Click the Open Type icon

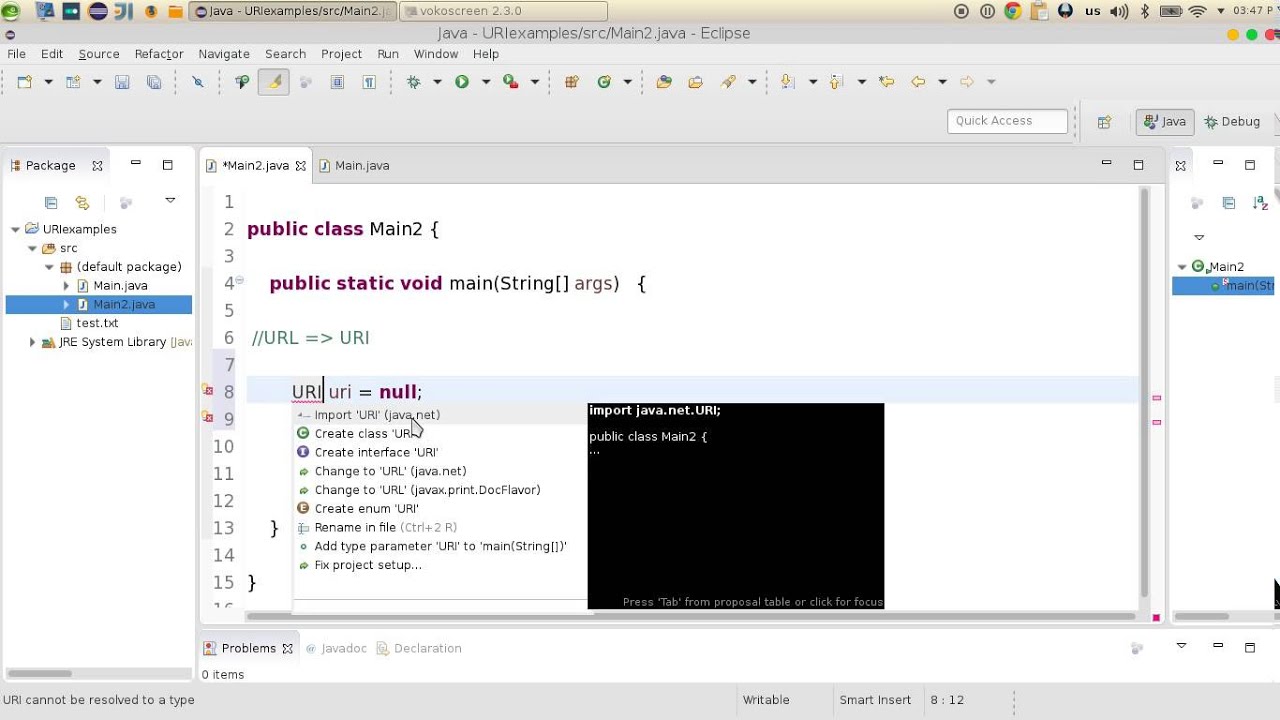[x=664, y=82]
